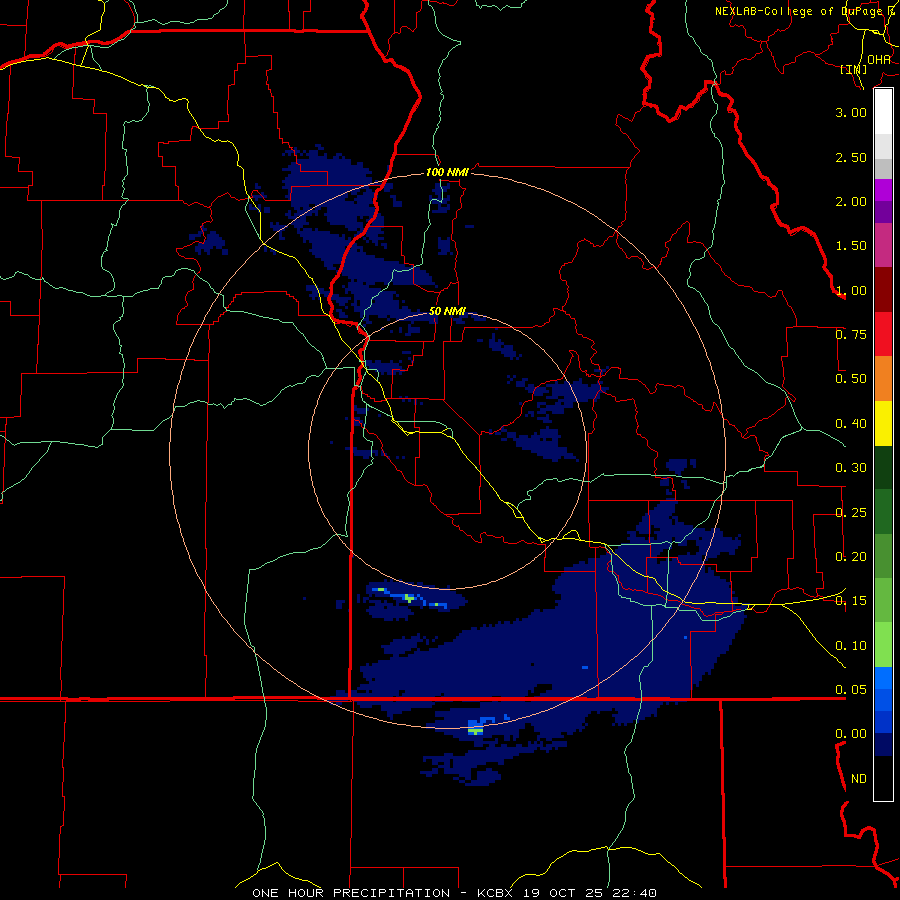Select the bright red swatch near 0.75
900x900 pixels.
tap(883, 334)
